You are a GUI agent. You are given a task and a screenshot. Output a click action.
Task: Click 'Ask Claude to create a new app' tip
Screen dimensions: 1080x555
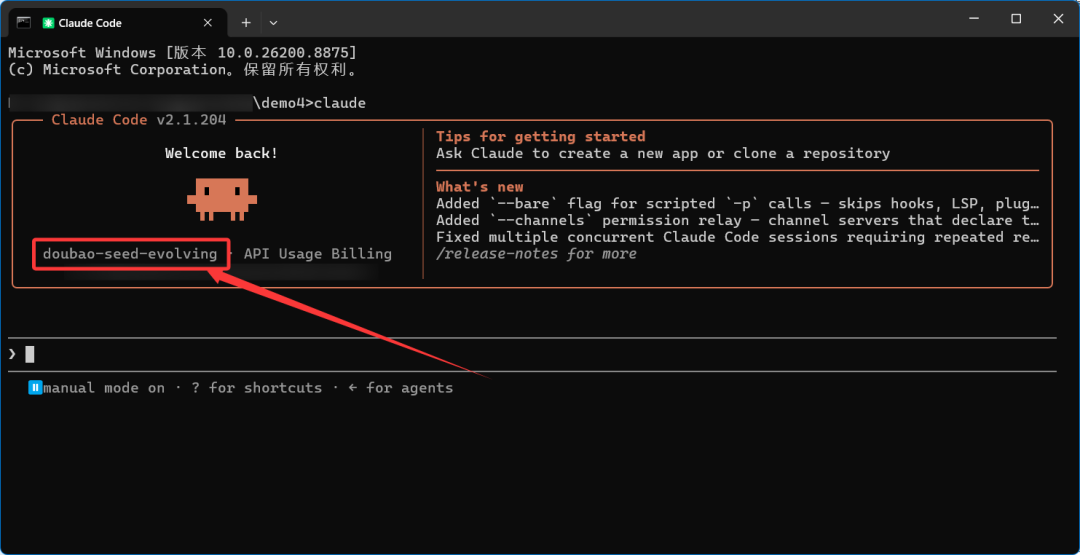663,154
